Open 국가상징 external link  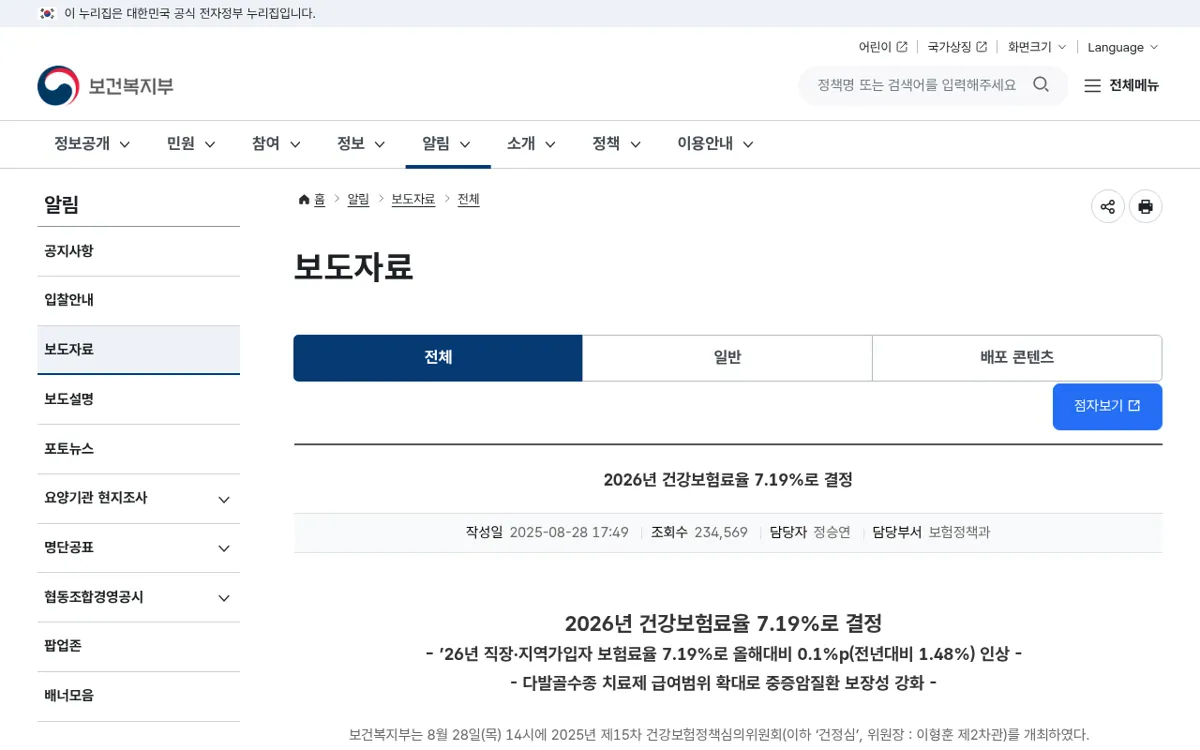pyautogui.click(x=957, y=47)
